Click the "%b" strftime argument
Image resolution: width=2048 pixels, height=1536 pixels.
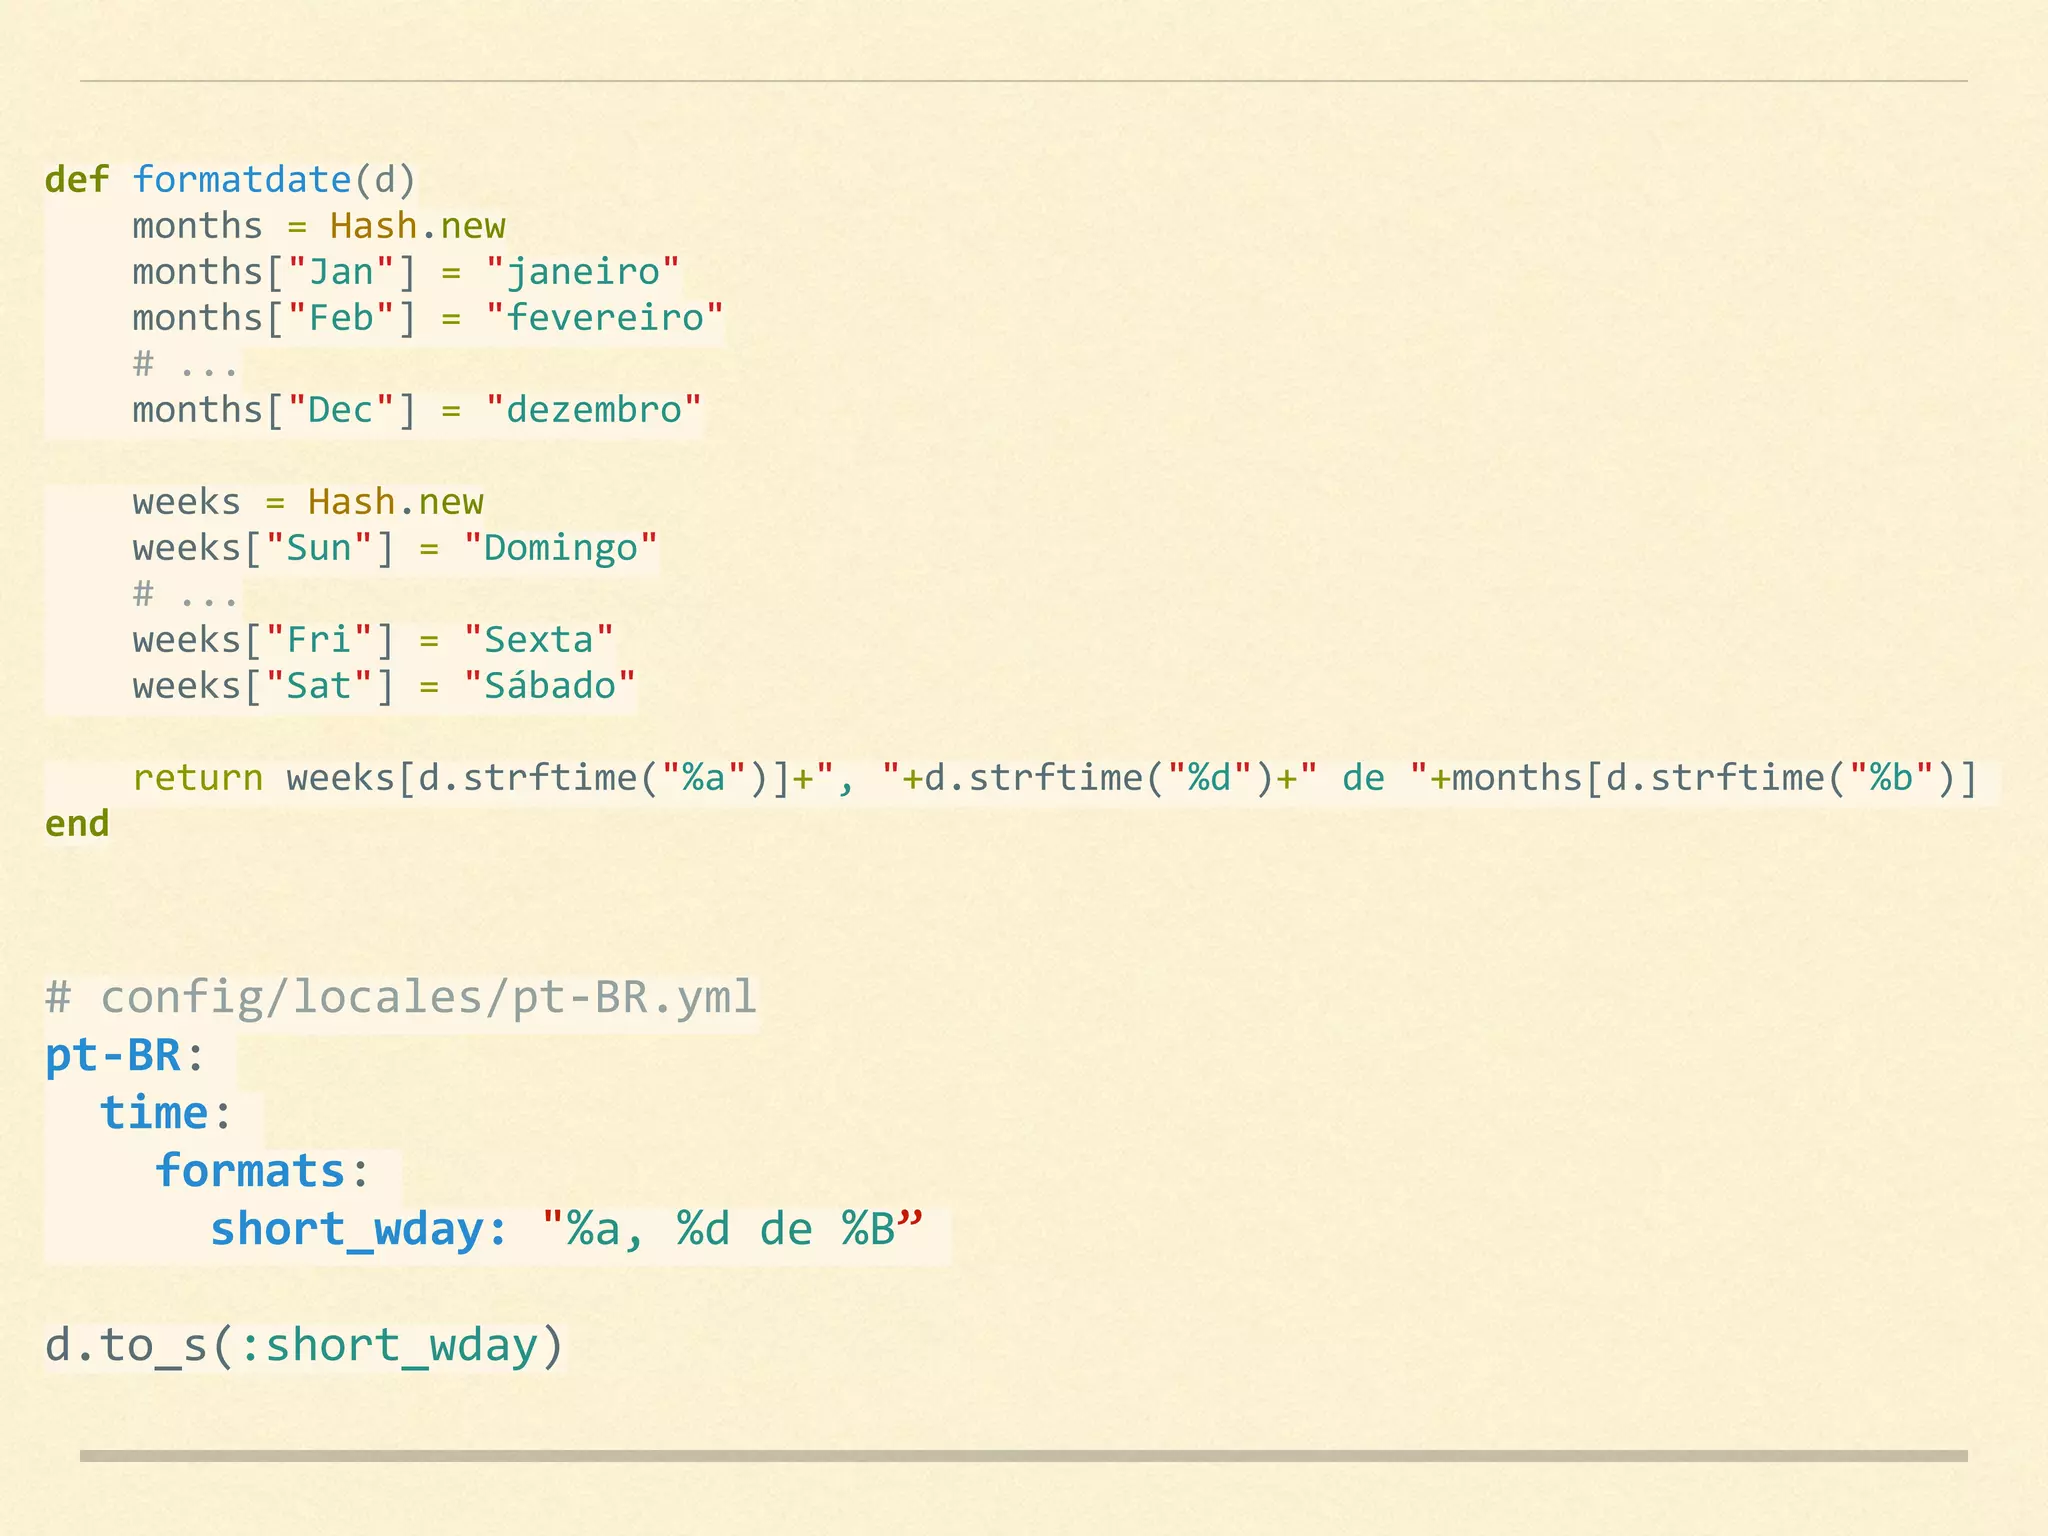tap(1891, 778)
